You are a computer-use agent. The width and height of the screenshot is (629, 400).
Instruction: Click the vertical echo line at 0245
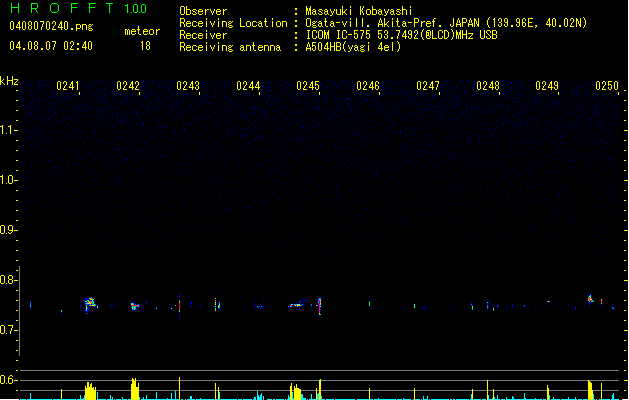point(320,307)
